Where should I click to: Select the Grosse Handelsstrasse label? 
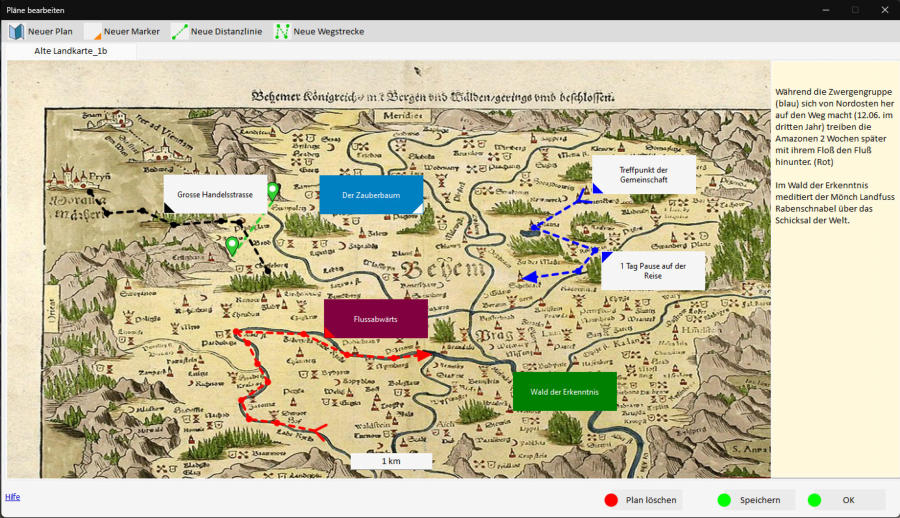(215, 194)
